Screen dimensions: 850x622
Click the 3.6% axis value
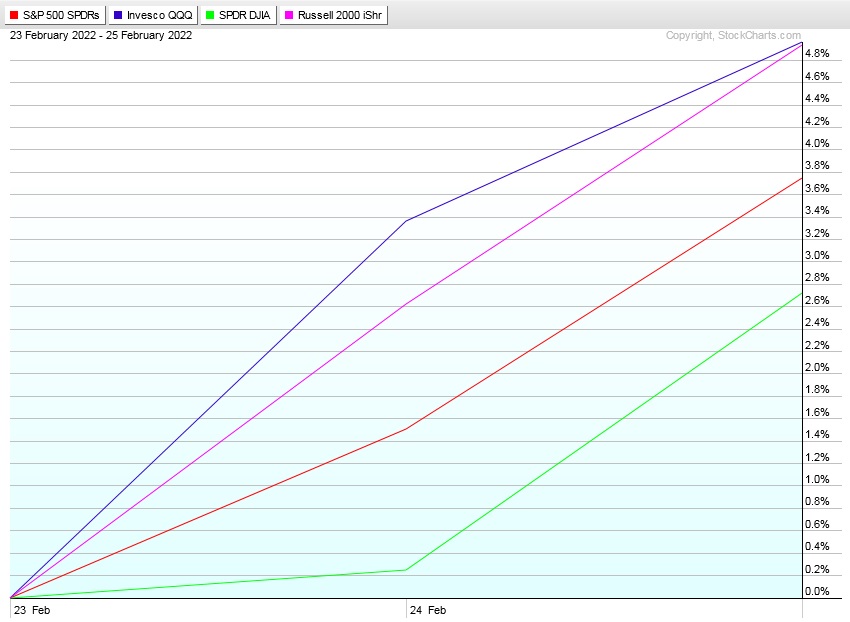tap(817, 188)
